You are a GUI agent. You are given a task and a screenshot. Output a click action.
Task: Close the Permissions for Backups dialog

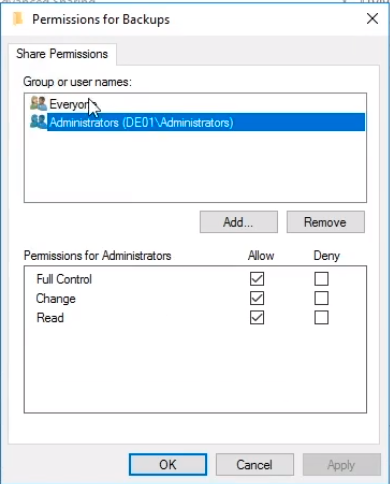tap(372, 19)
